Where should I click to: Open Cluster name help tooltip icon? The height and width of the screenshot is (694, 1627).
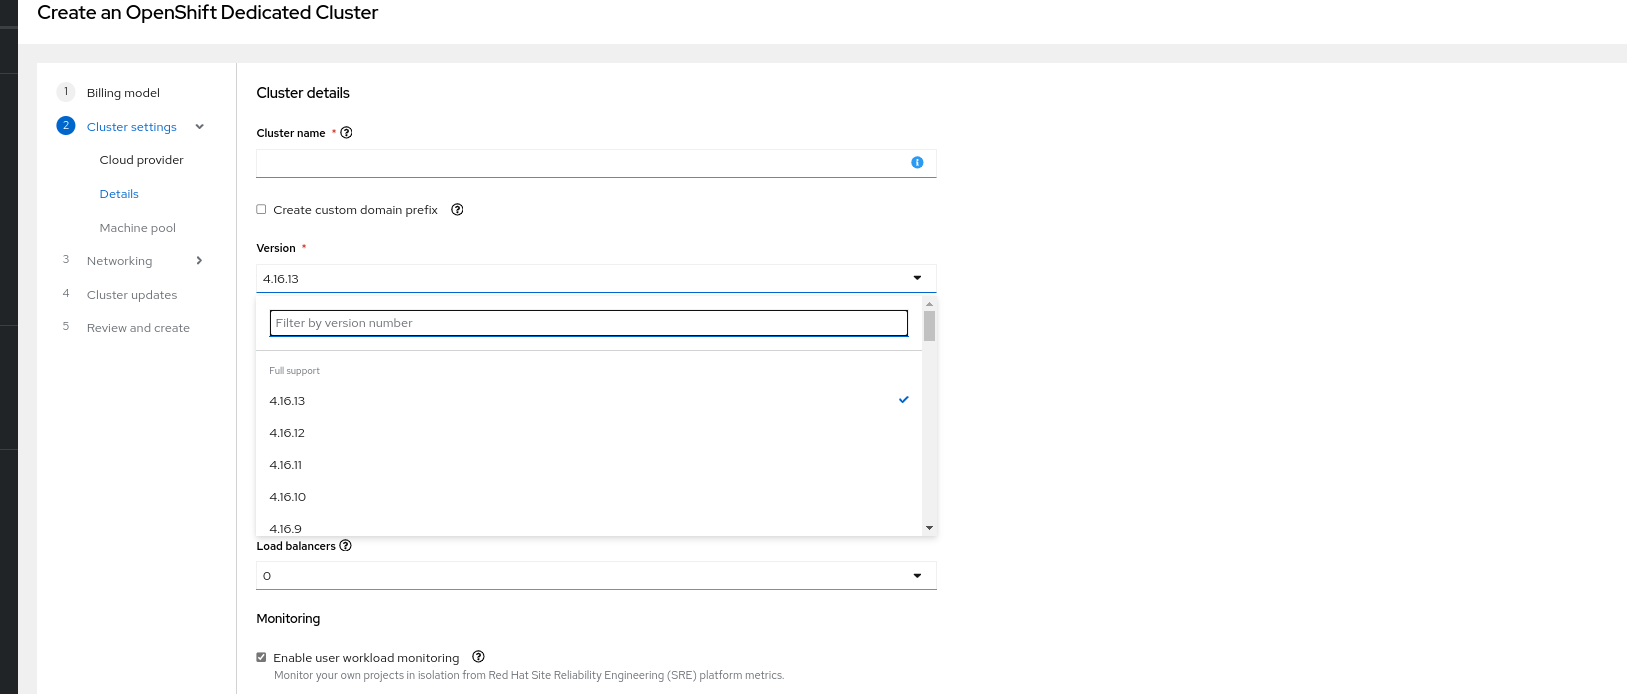point(346,133)
